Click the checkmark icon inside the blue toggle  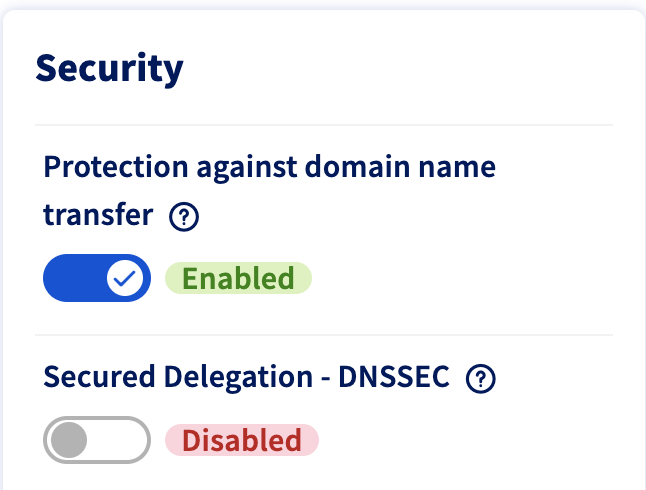(125, 278)
